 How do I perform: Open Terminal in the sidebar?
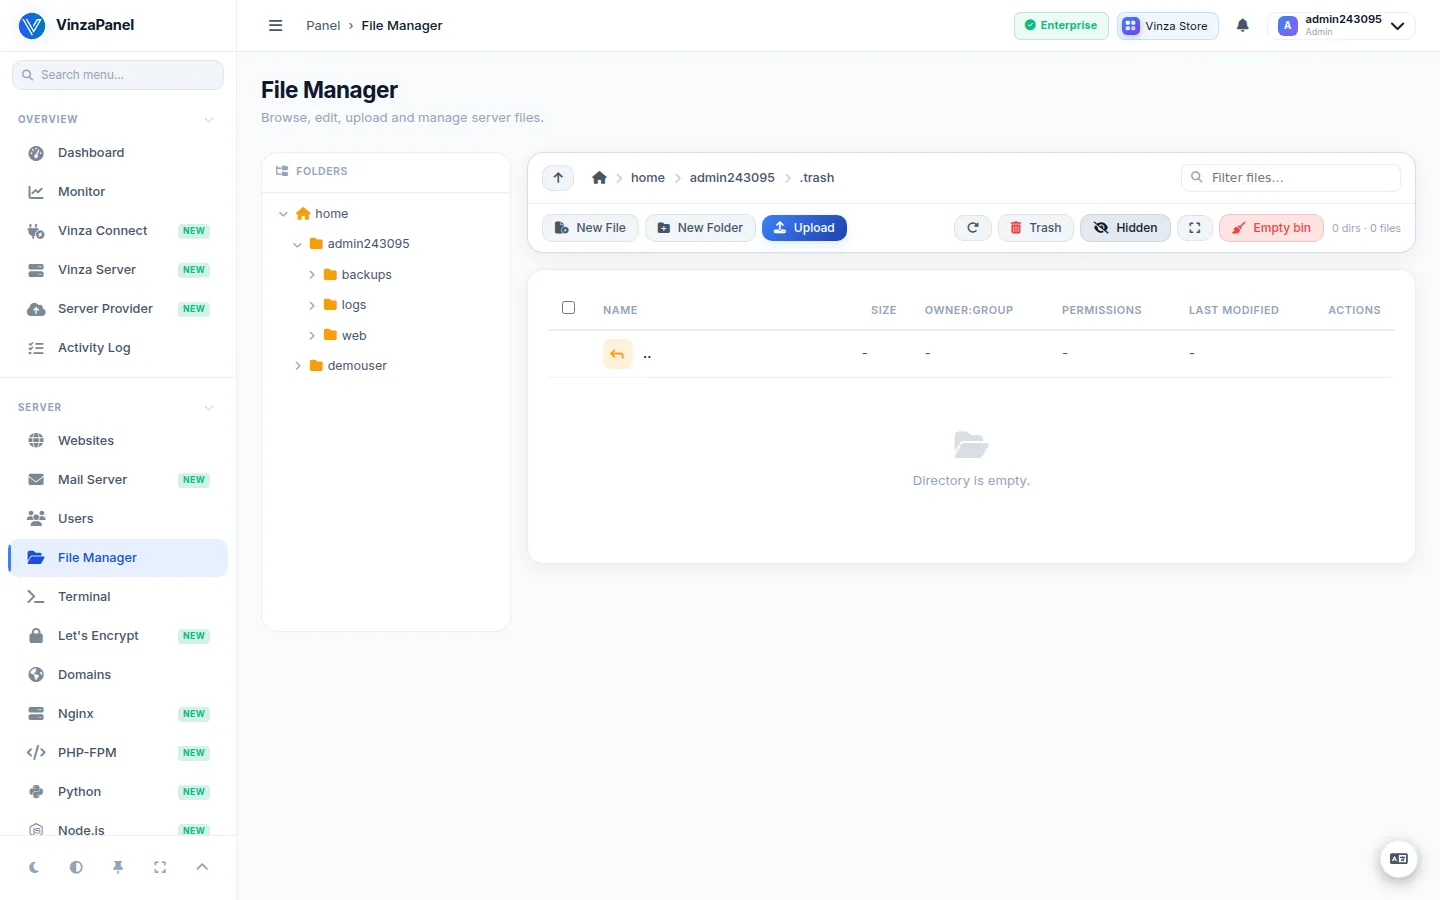click(x=118, y=597)
